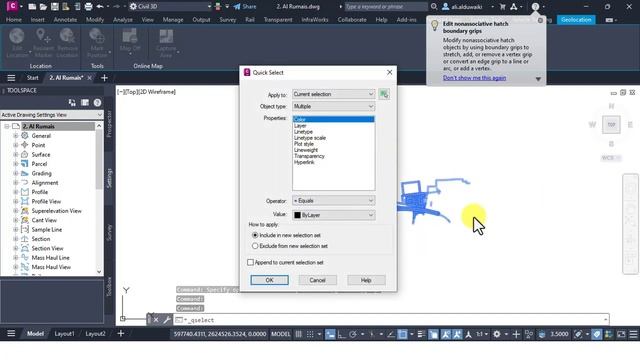Select Hyperlink in the Properties list

point(304,162)
